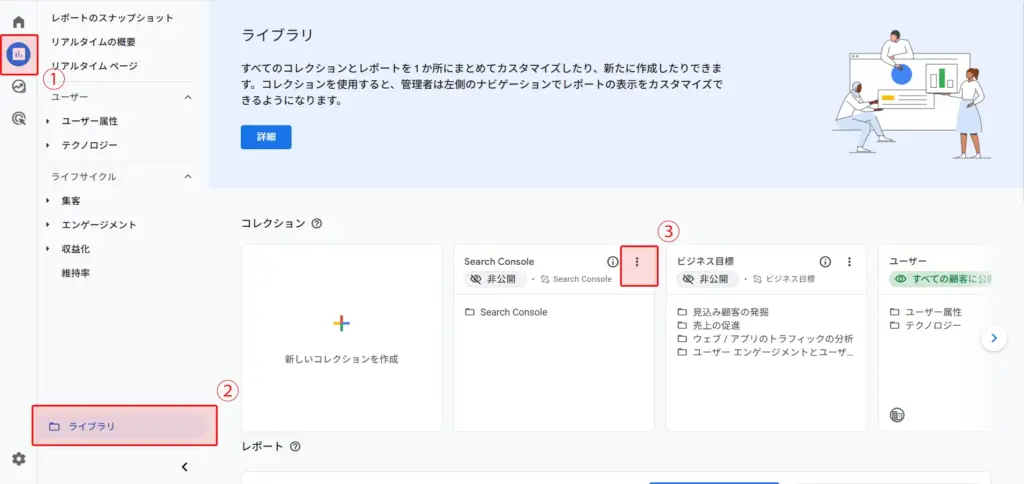Click the 非公開 status on ビジネス目標 card

pyautogui.click(x=706, y=279)
